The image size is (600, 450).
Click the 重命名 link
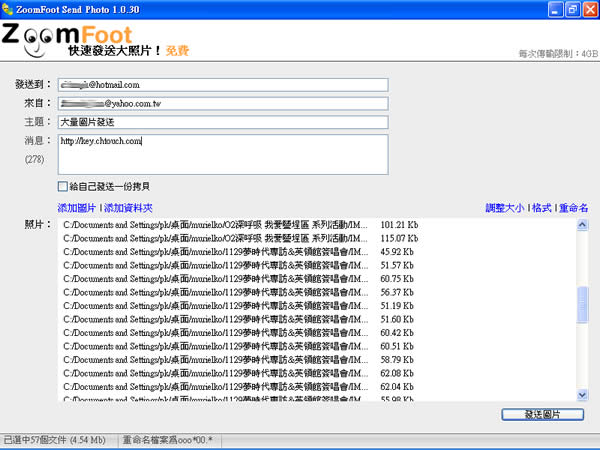coord(573,208)
